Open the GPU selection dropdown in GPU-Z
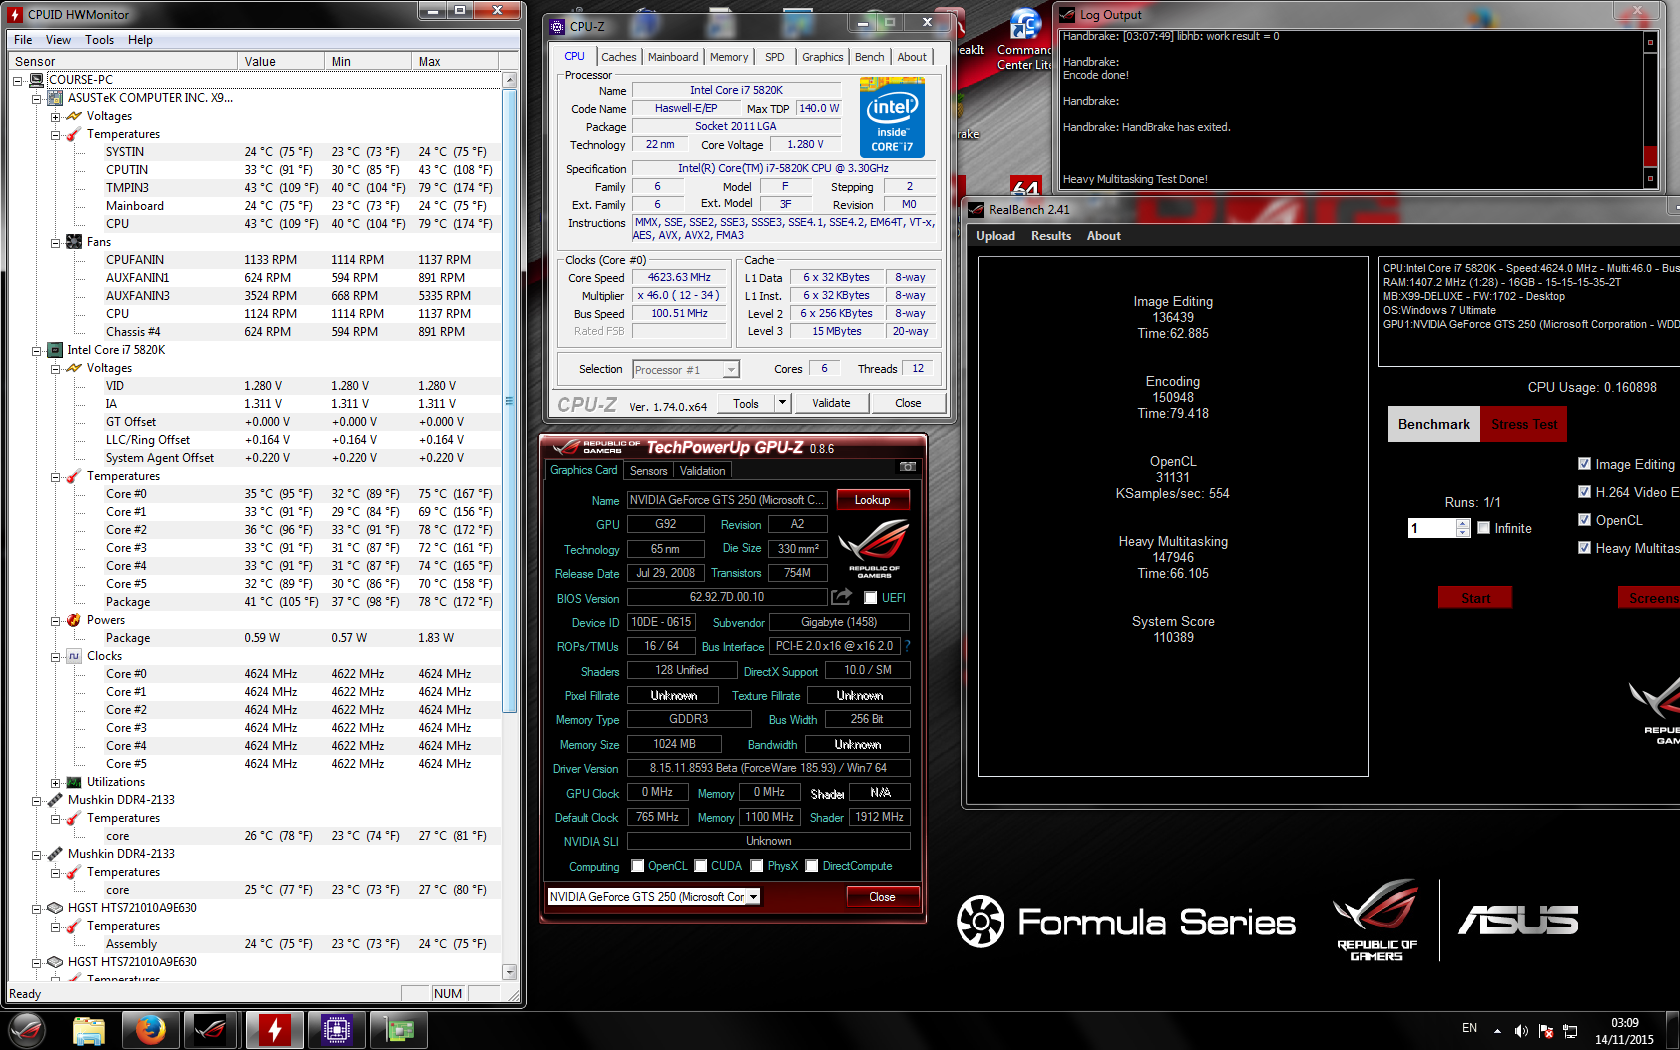 point(752,897)
